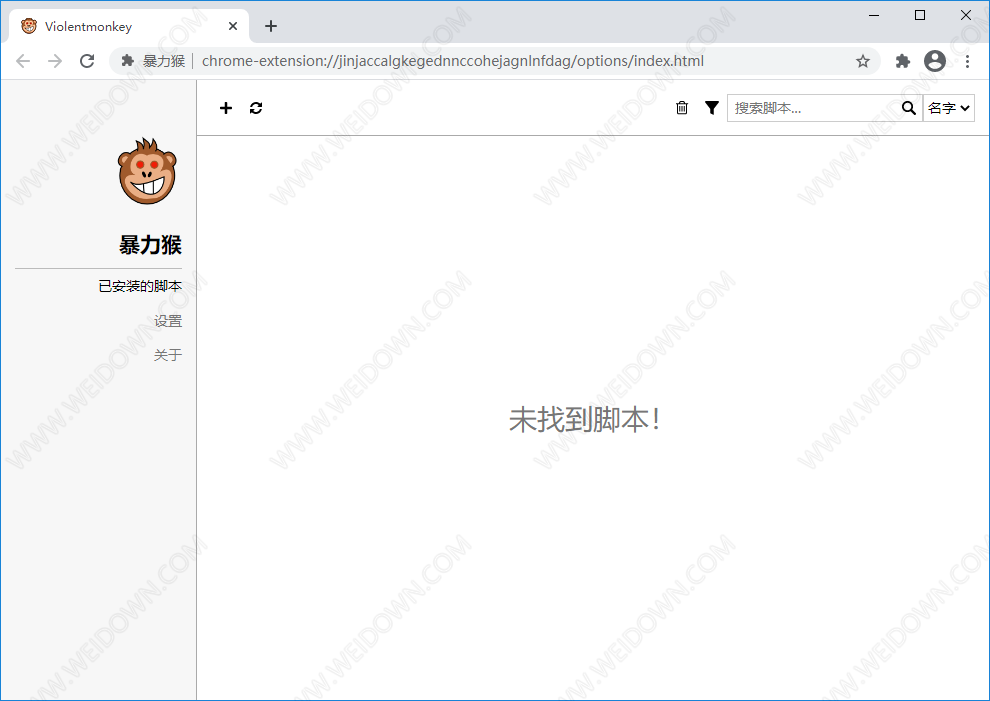This screenshot has height=701, width=990.
Task: Select 已安装的脚本 in the sidebar
Action: point(140,286)
